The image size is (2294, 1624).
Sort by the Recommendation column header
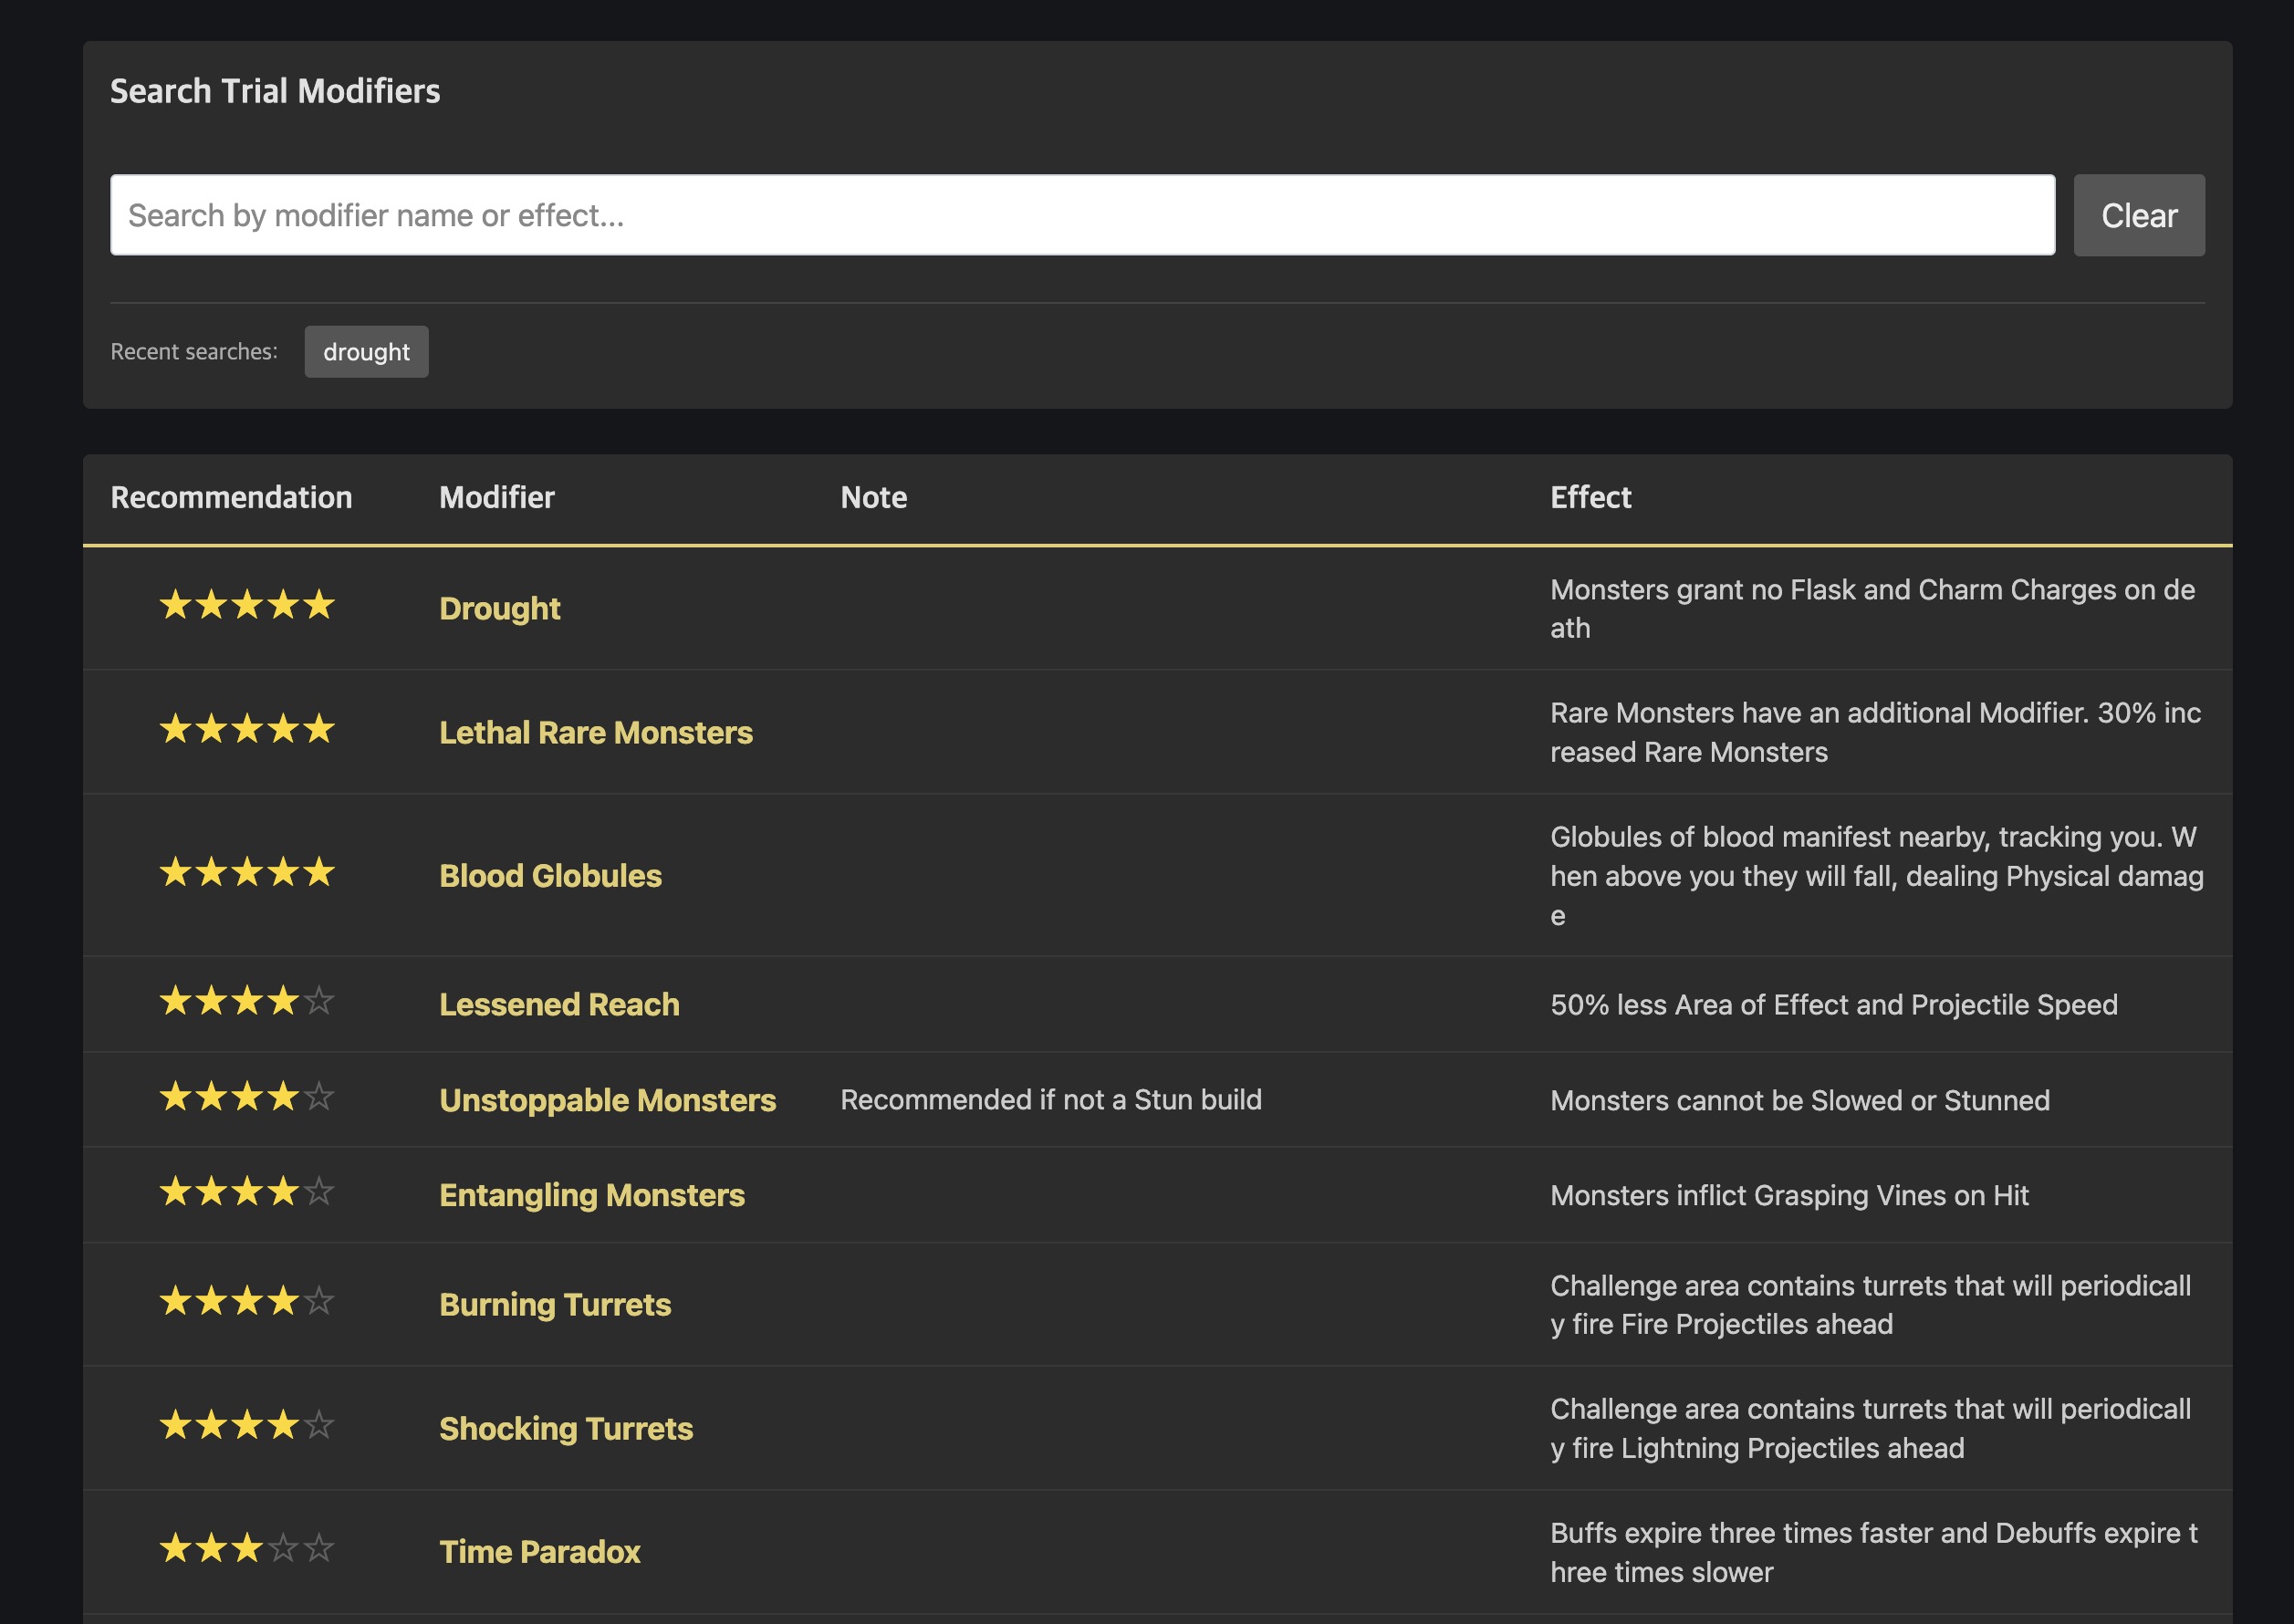tap(231, 497)
